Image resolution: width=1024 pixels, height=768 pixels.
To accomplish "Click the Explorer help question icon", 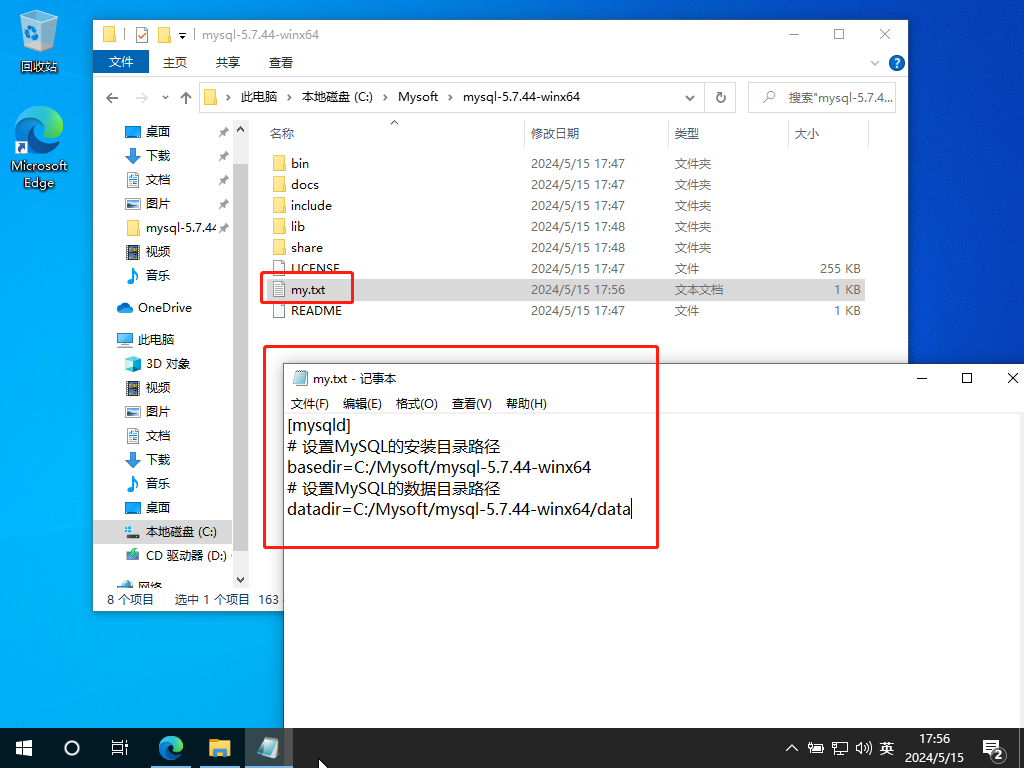I will click(x=897, y=63).
